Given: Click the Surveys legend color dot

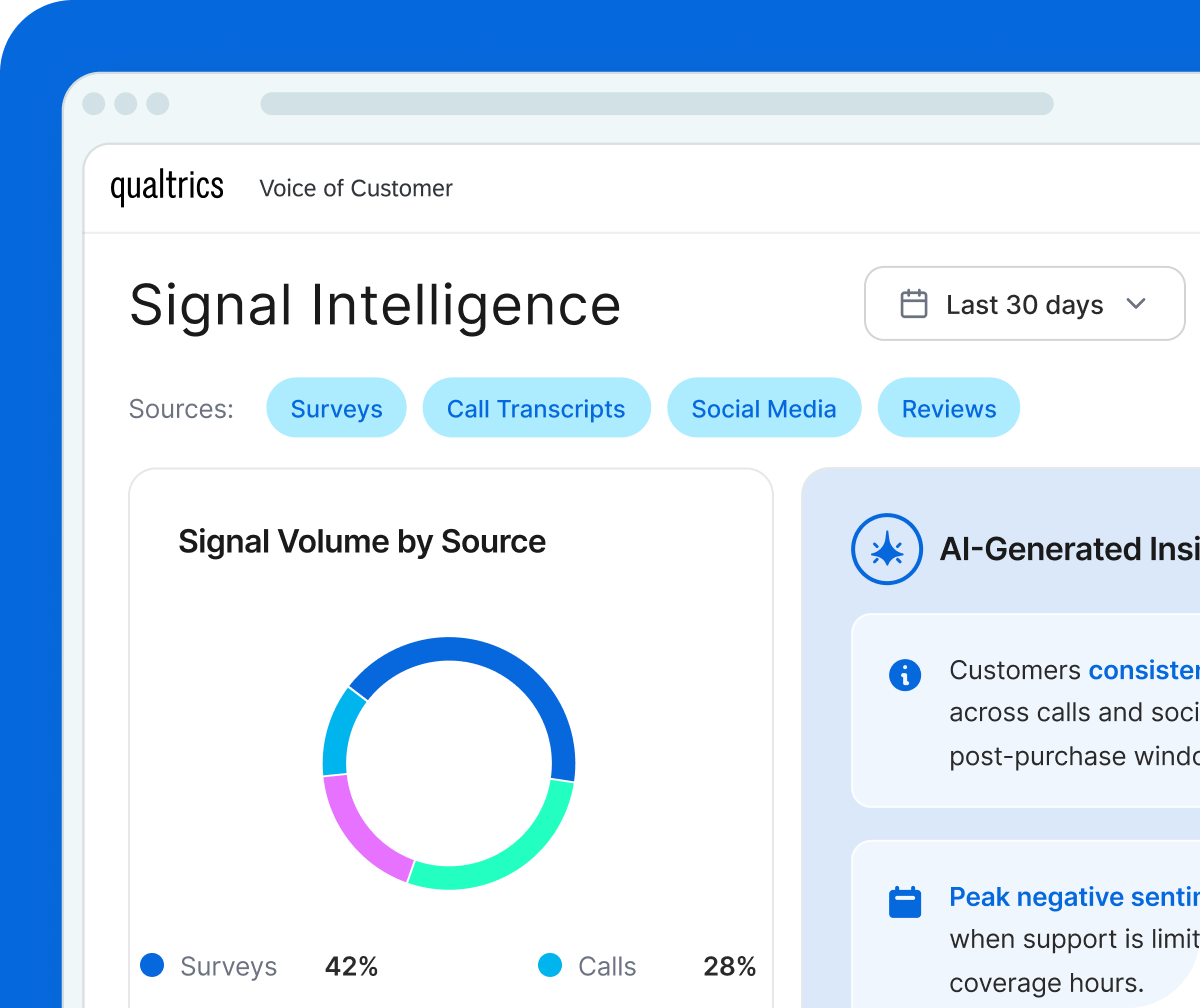Looking at the screenshot, I should [152, 966].
